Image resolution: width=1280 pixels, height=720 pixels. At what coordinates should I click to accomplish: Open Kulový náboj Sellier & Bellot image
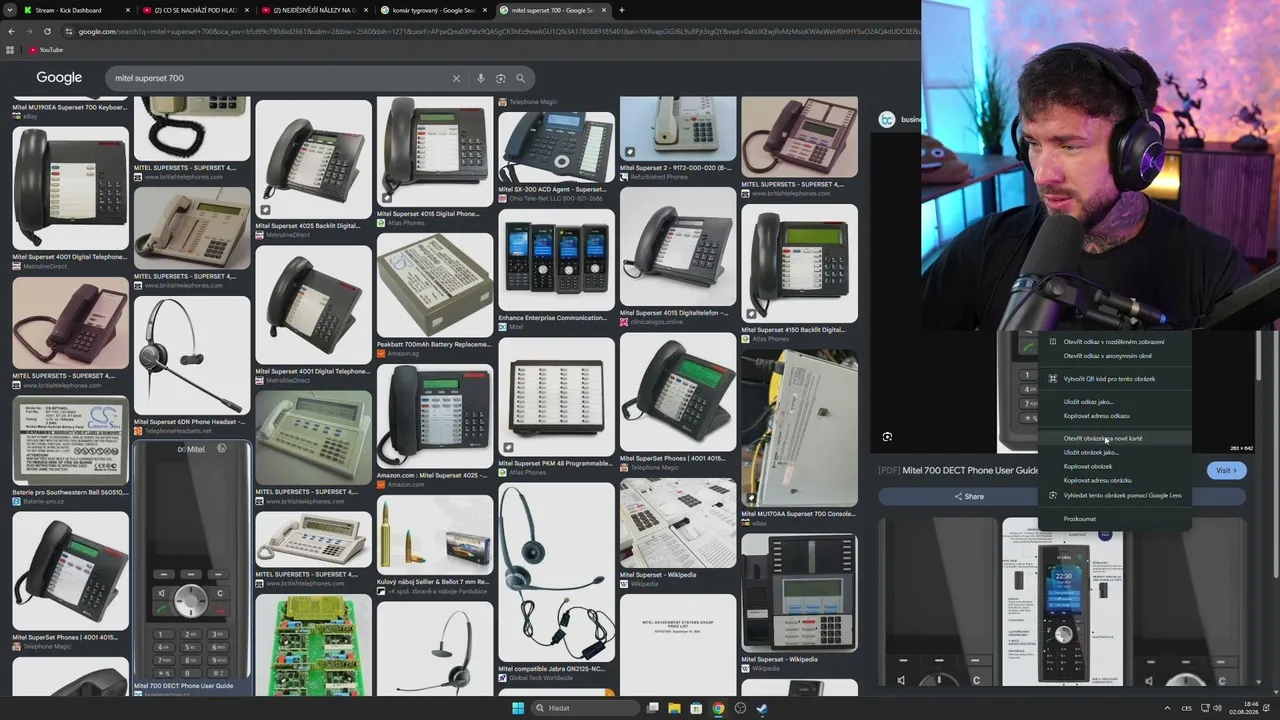[435, 538]
